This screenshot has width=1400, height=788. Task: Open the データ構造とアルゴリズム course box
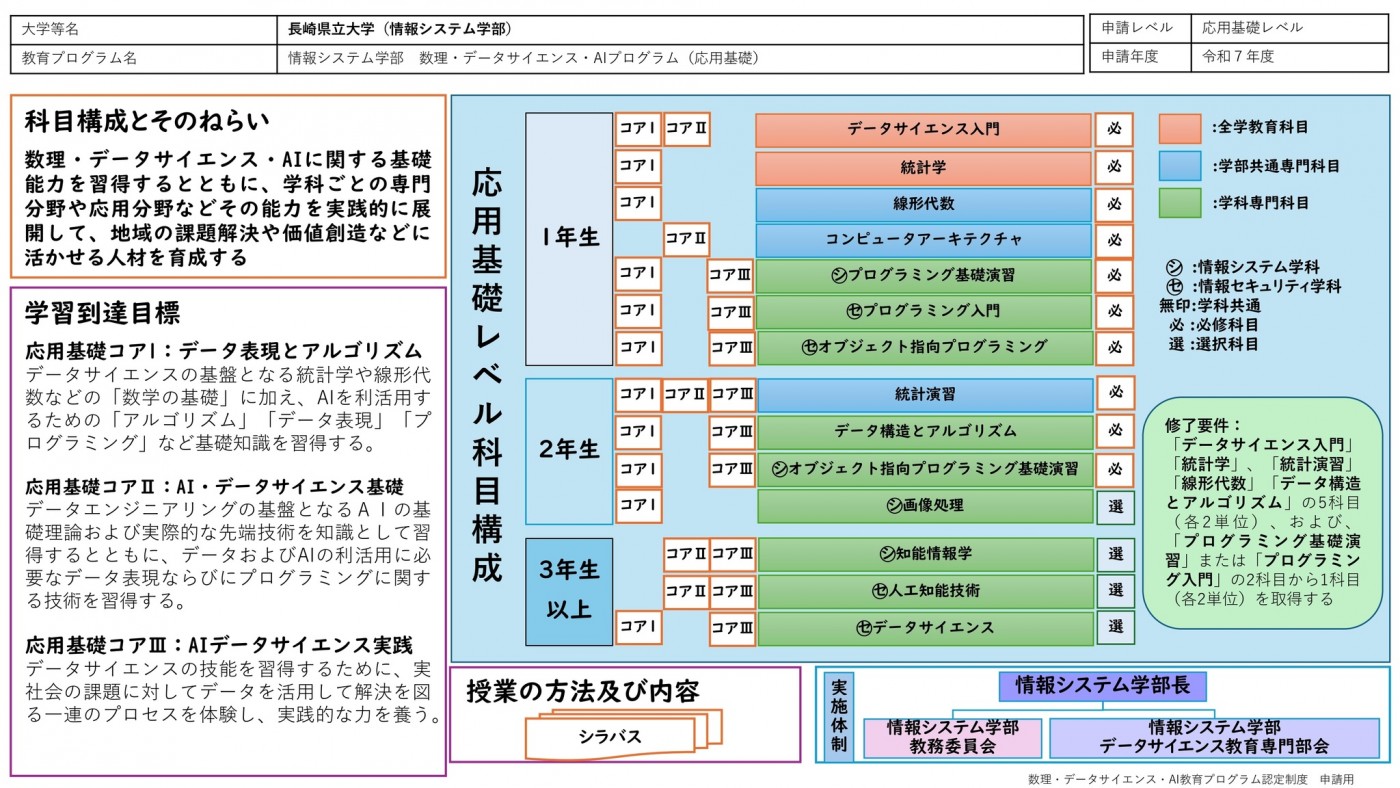[x=925, y=432]
